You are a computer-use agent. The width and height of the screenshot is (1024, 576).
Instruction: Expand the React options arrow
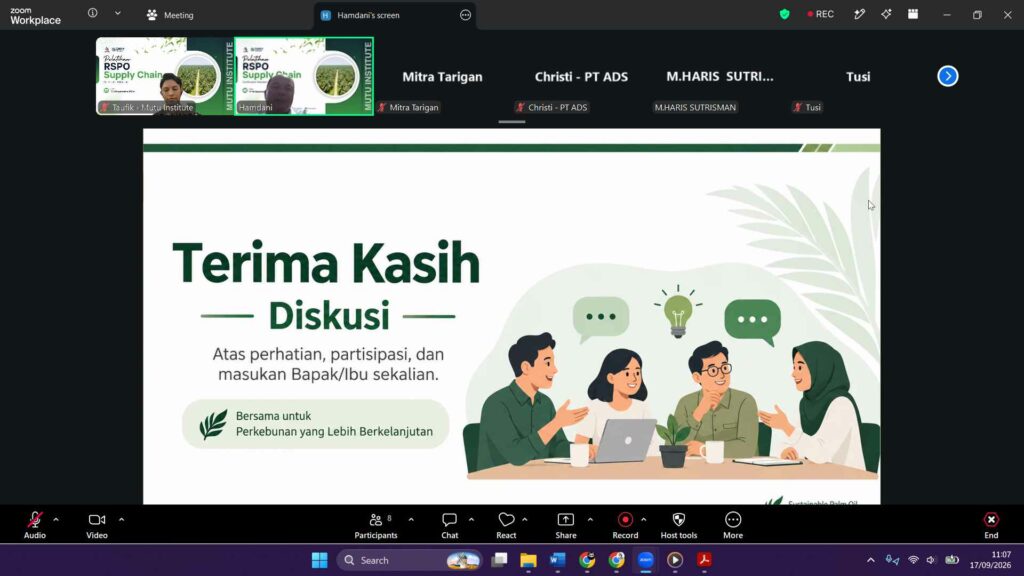tap(524, 520)
